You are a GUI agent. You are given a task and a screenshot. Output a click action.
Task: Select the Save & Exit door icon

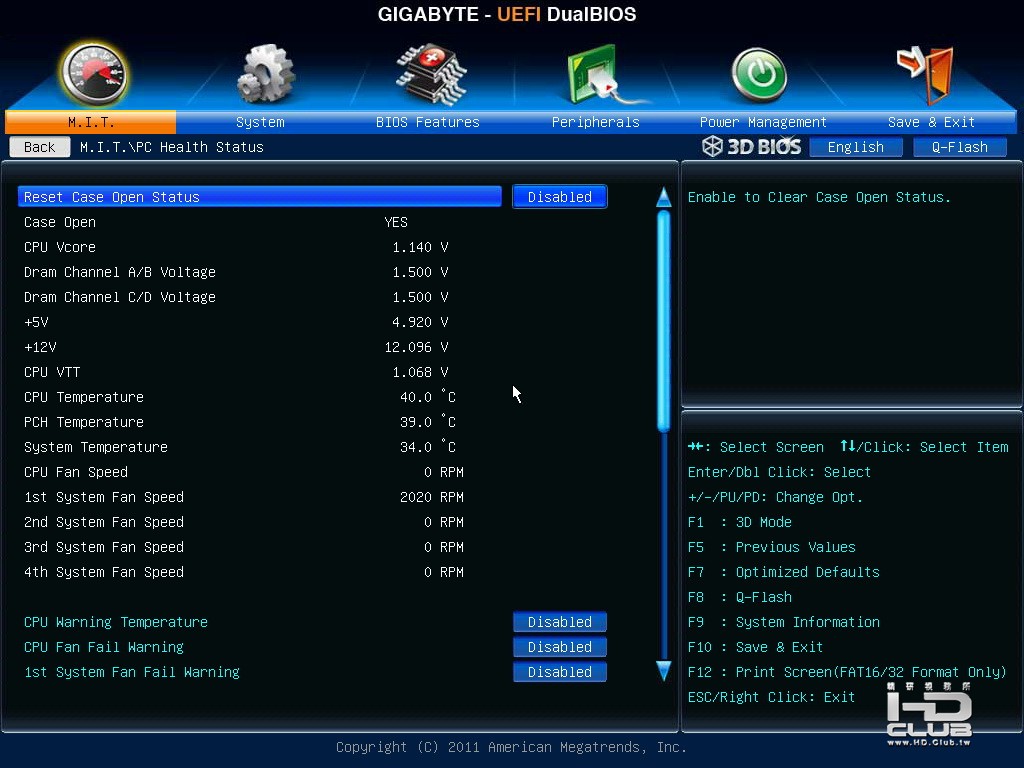click(x=925, y=74)
